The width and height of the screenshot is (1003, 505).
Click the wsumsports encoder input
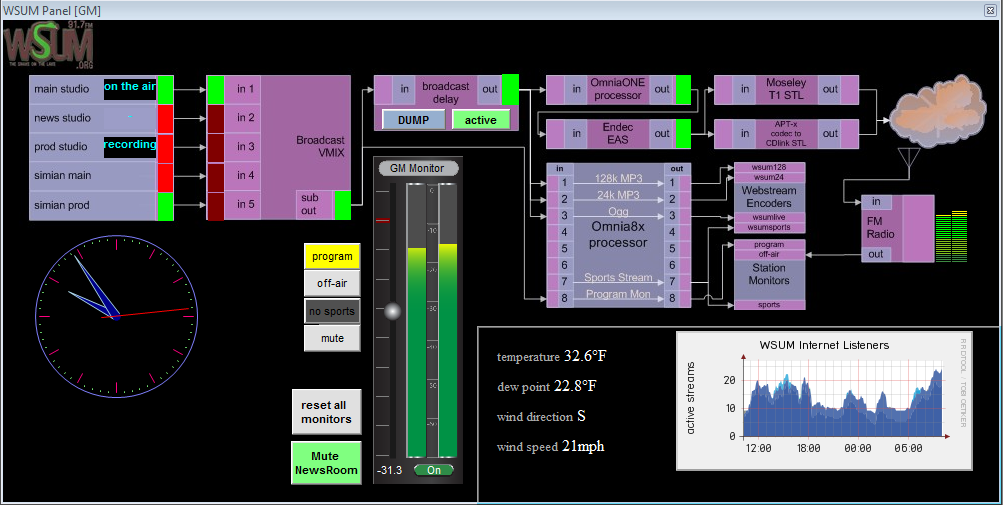pyautogui.click(x=769, y=227)
